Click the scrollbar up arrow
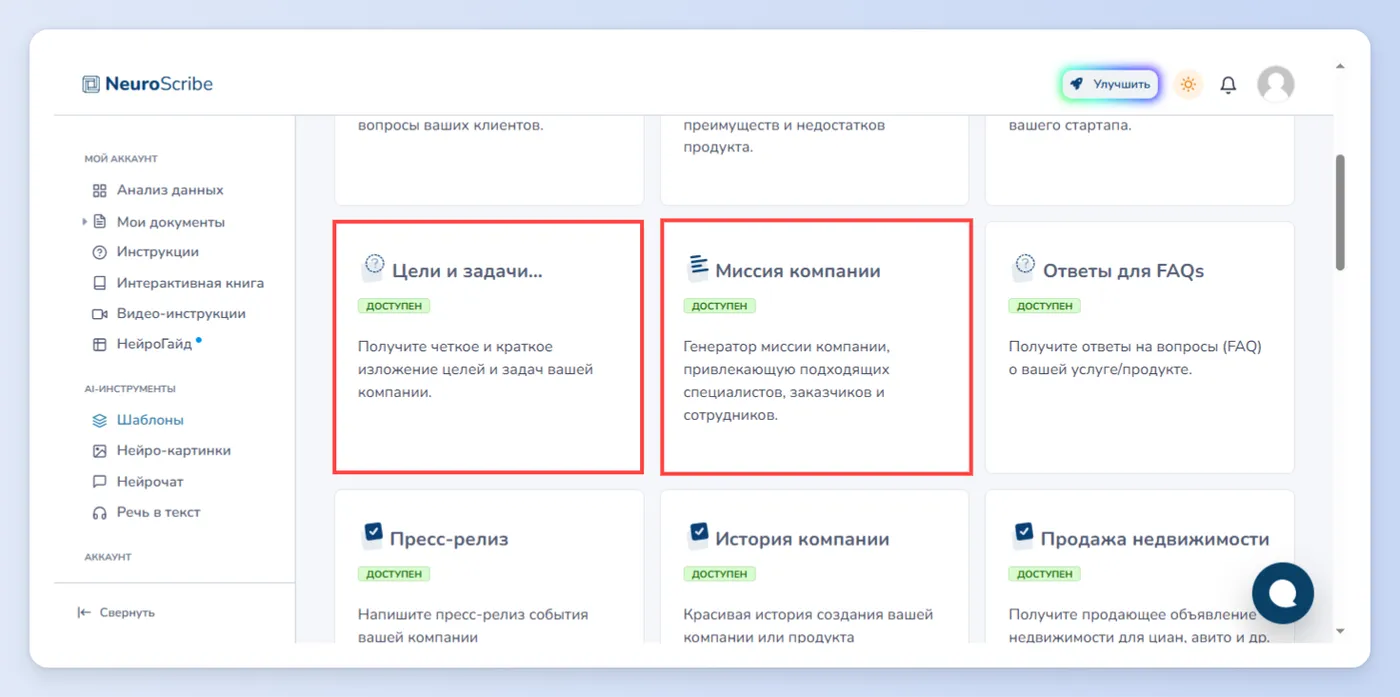The width and height of the screenshot is (1400, 697). [1340, 67]
